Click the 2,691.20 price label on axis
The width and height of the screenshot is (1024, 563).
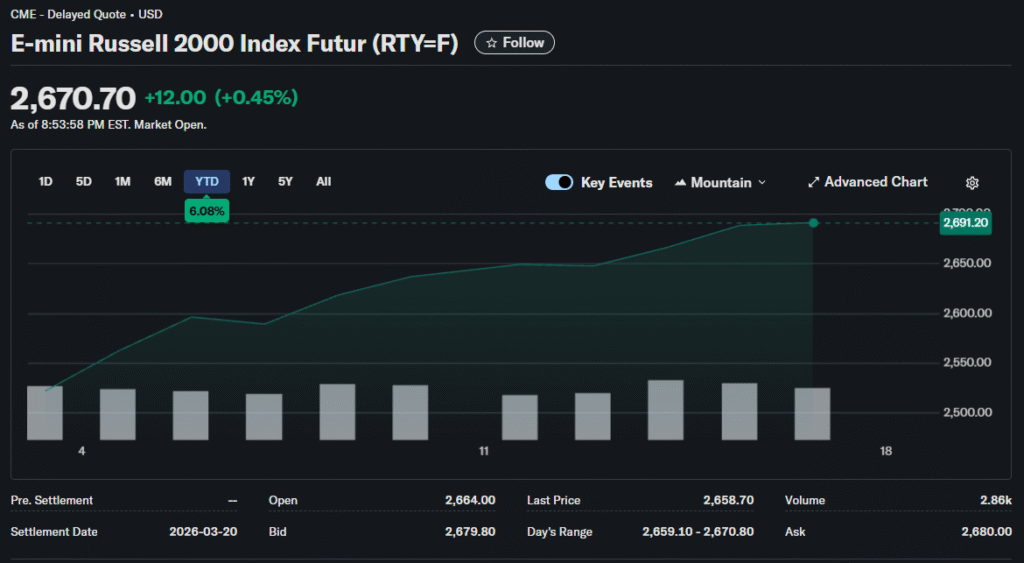pos(965,223)
